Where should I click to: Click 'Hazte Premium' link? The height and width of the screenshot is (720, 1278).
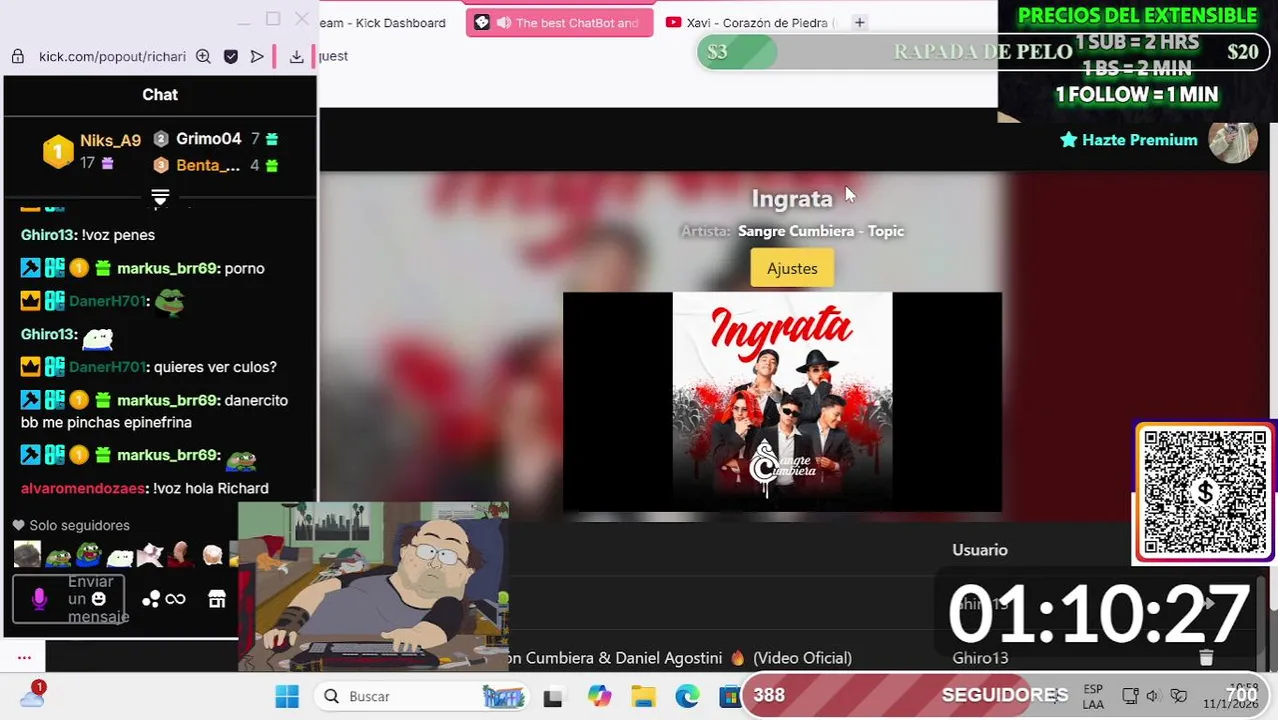coord(1129,140)
